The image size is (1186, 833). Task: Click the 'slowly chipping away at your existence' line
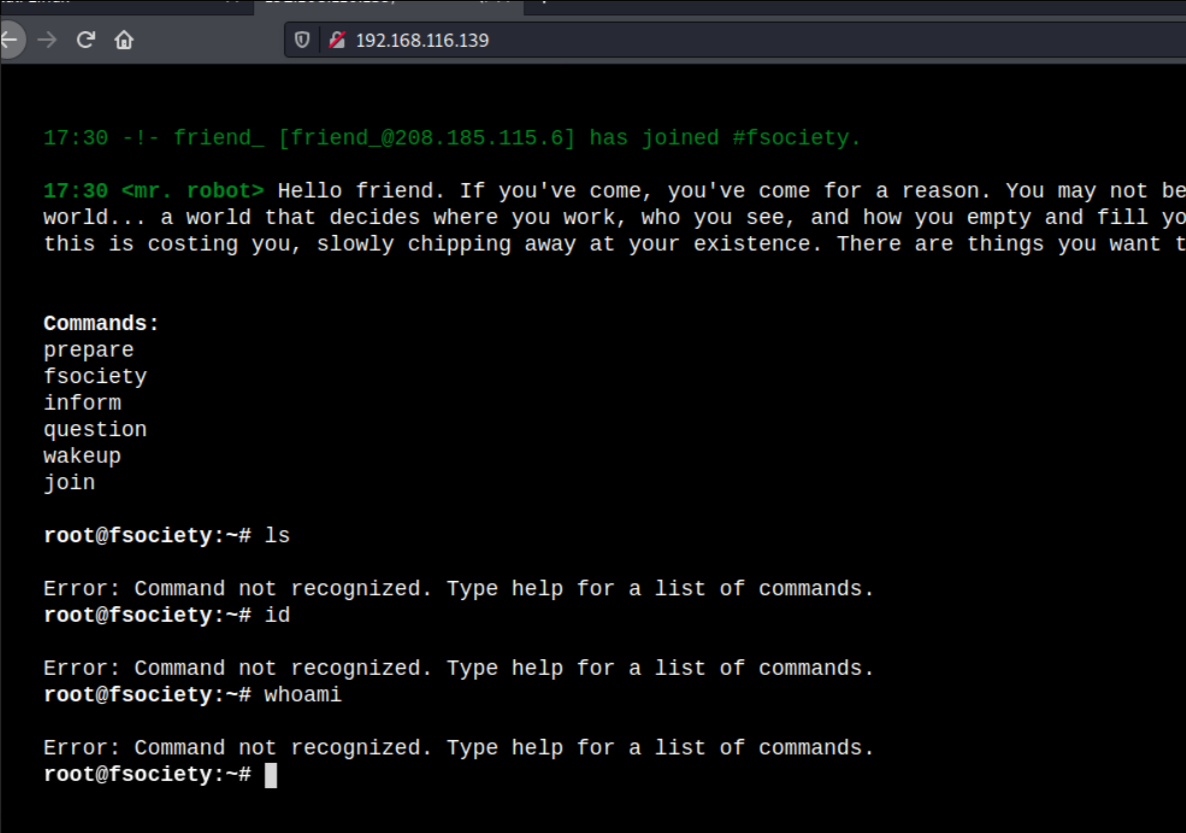(x=568, y=244)
